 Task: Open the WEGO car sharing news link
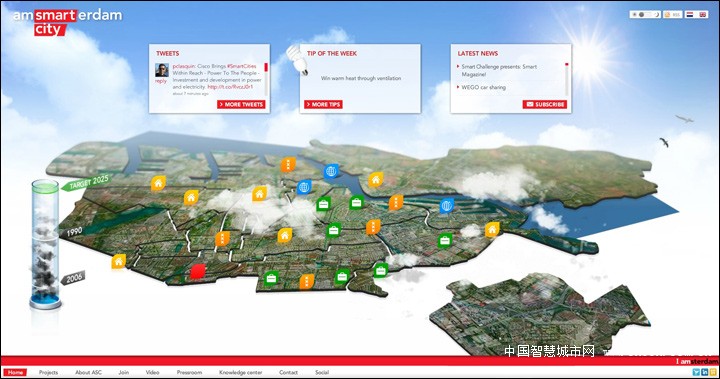coord(483,87)
